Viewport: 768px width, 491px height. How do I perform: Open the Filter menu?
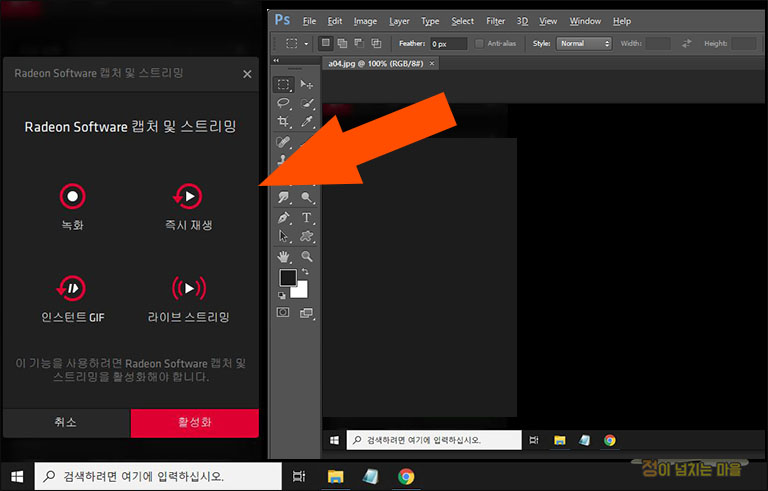[x=495, y=21]
